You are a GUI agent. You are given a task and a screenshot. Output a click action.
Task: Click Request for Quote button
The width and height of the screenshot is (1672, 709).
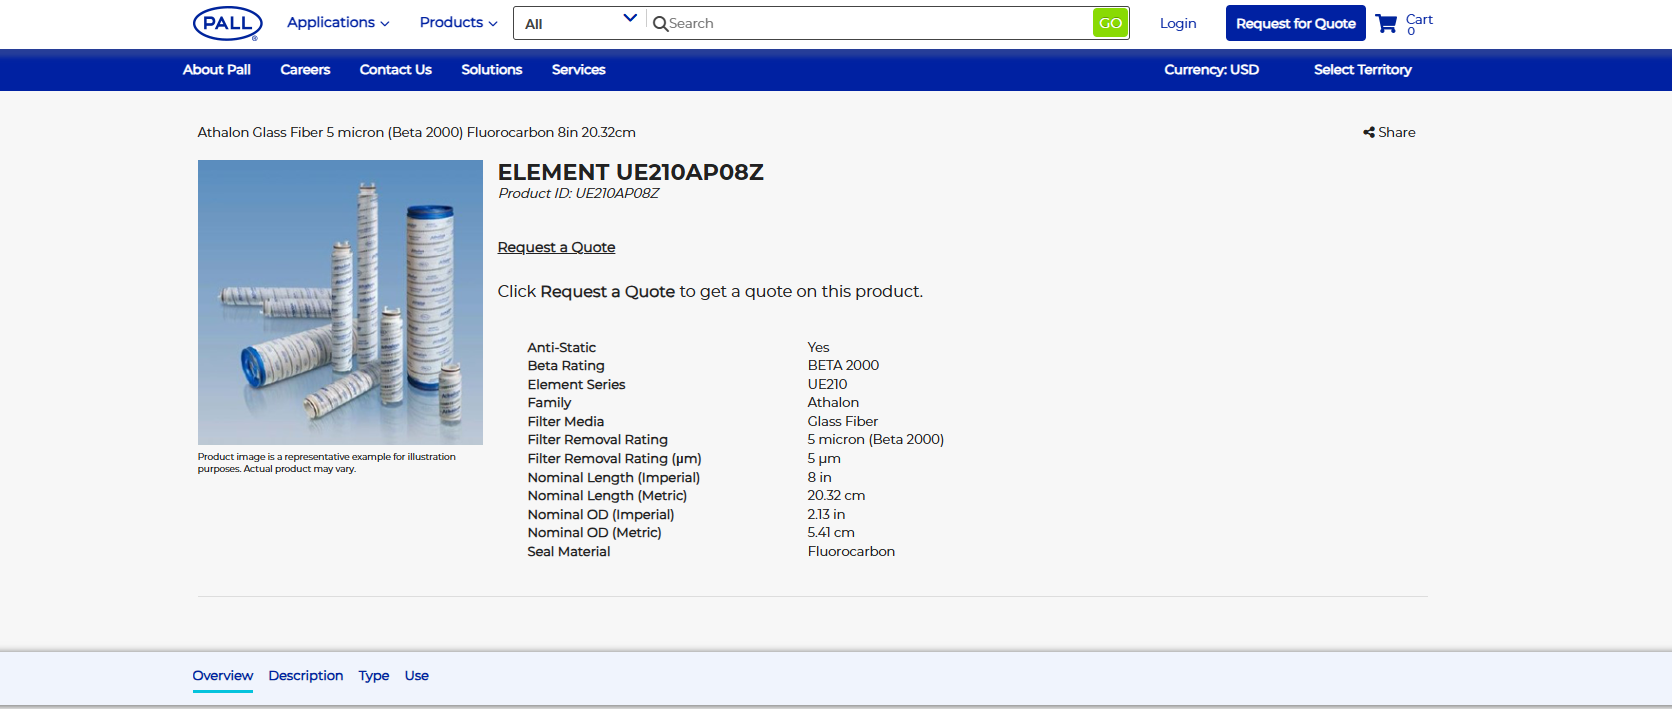point(1295,23)
